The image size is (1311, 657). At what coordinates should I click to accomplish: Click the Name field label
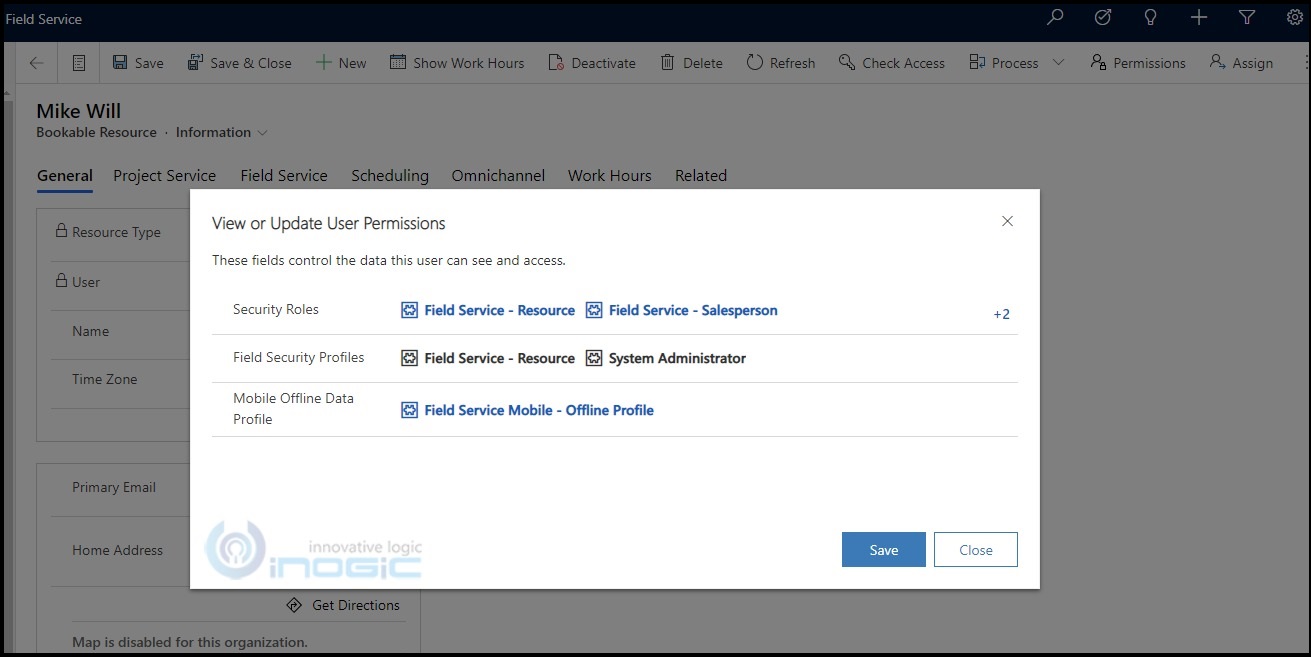(91, 331)
